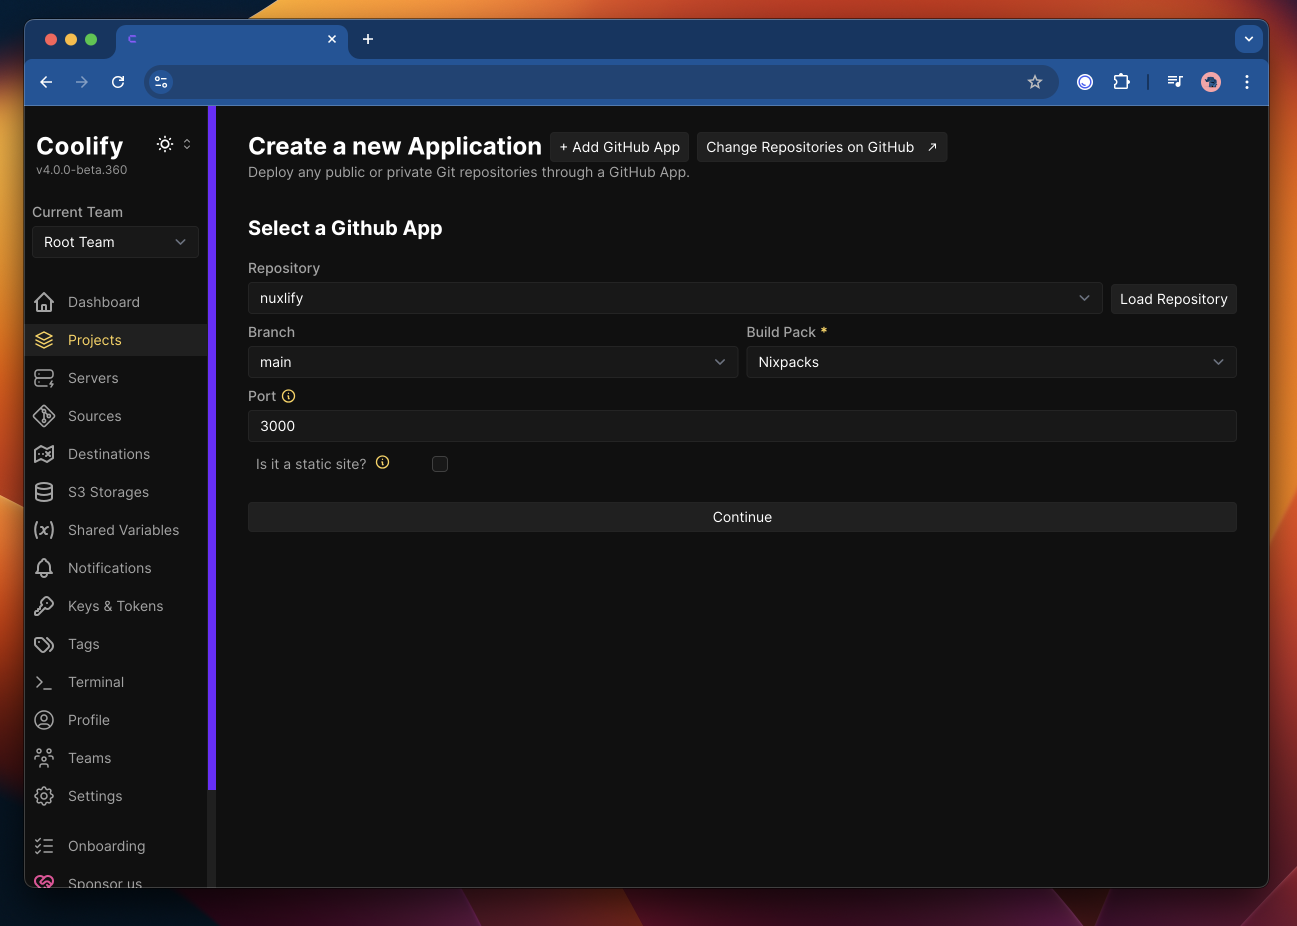Click the browser reload icon

[x=118, y=82]
